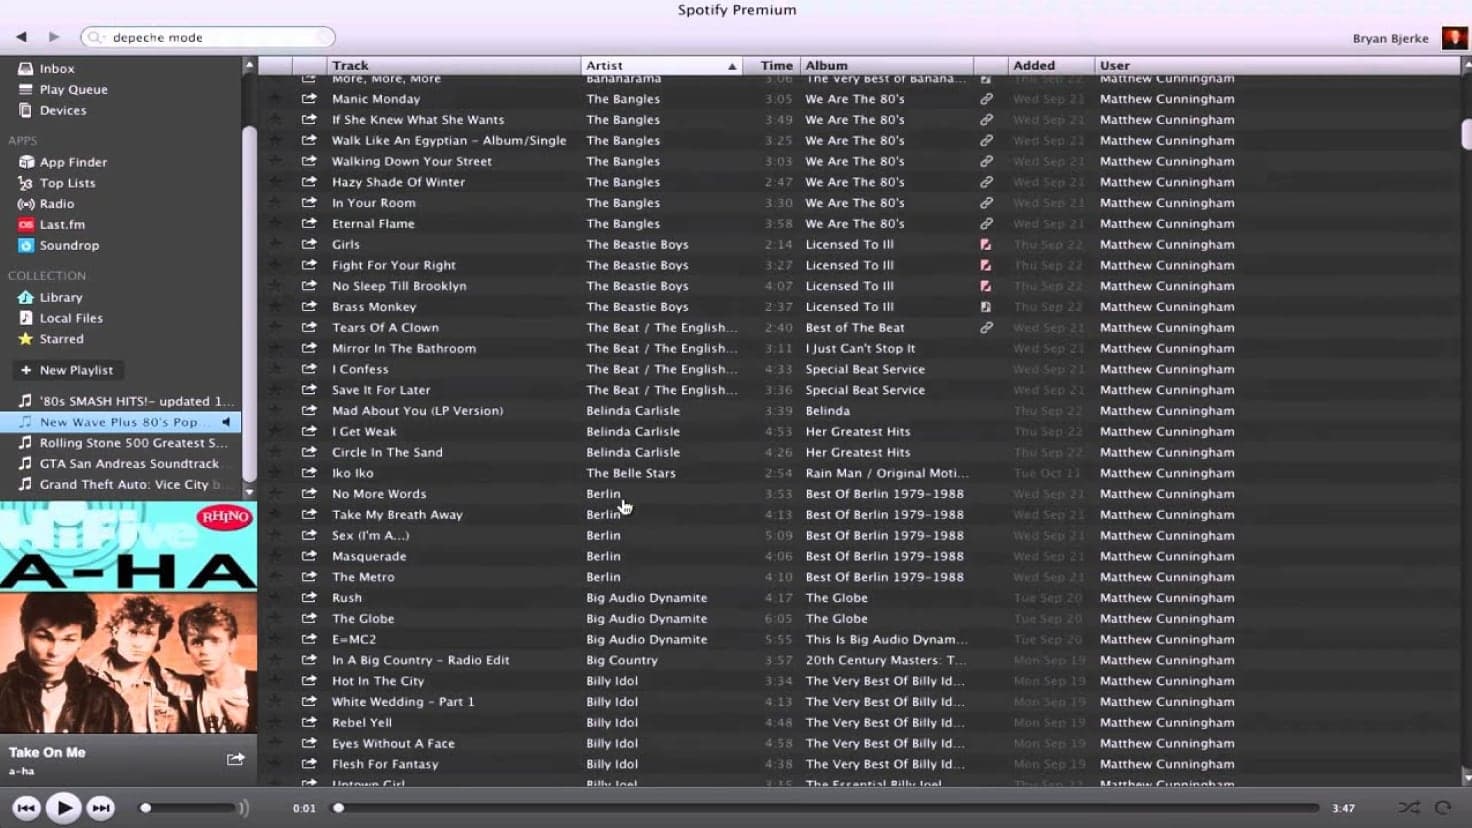1472x828 pixels.
Task: Share the Manic Monday track
Action: 309,99
